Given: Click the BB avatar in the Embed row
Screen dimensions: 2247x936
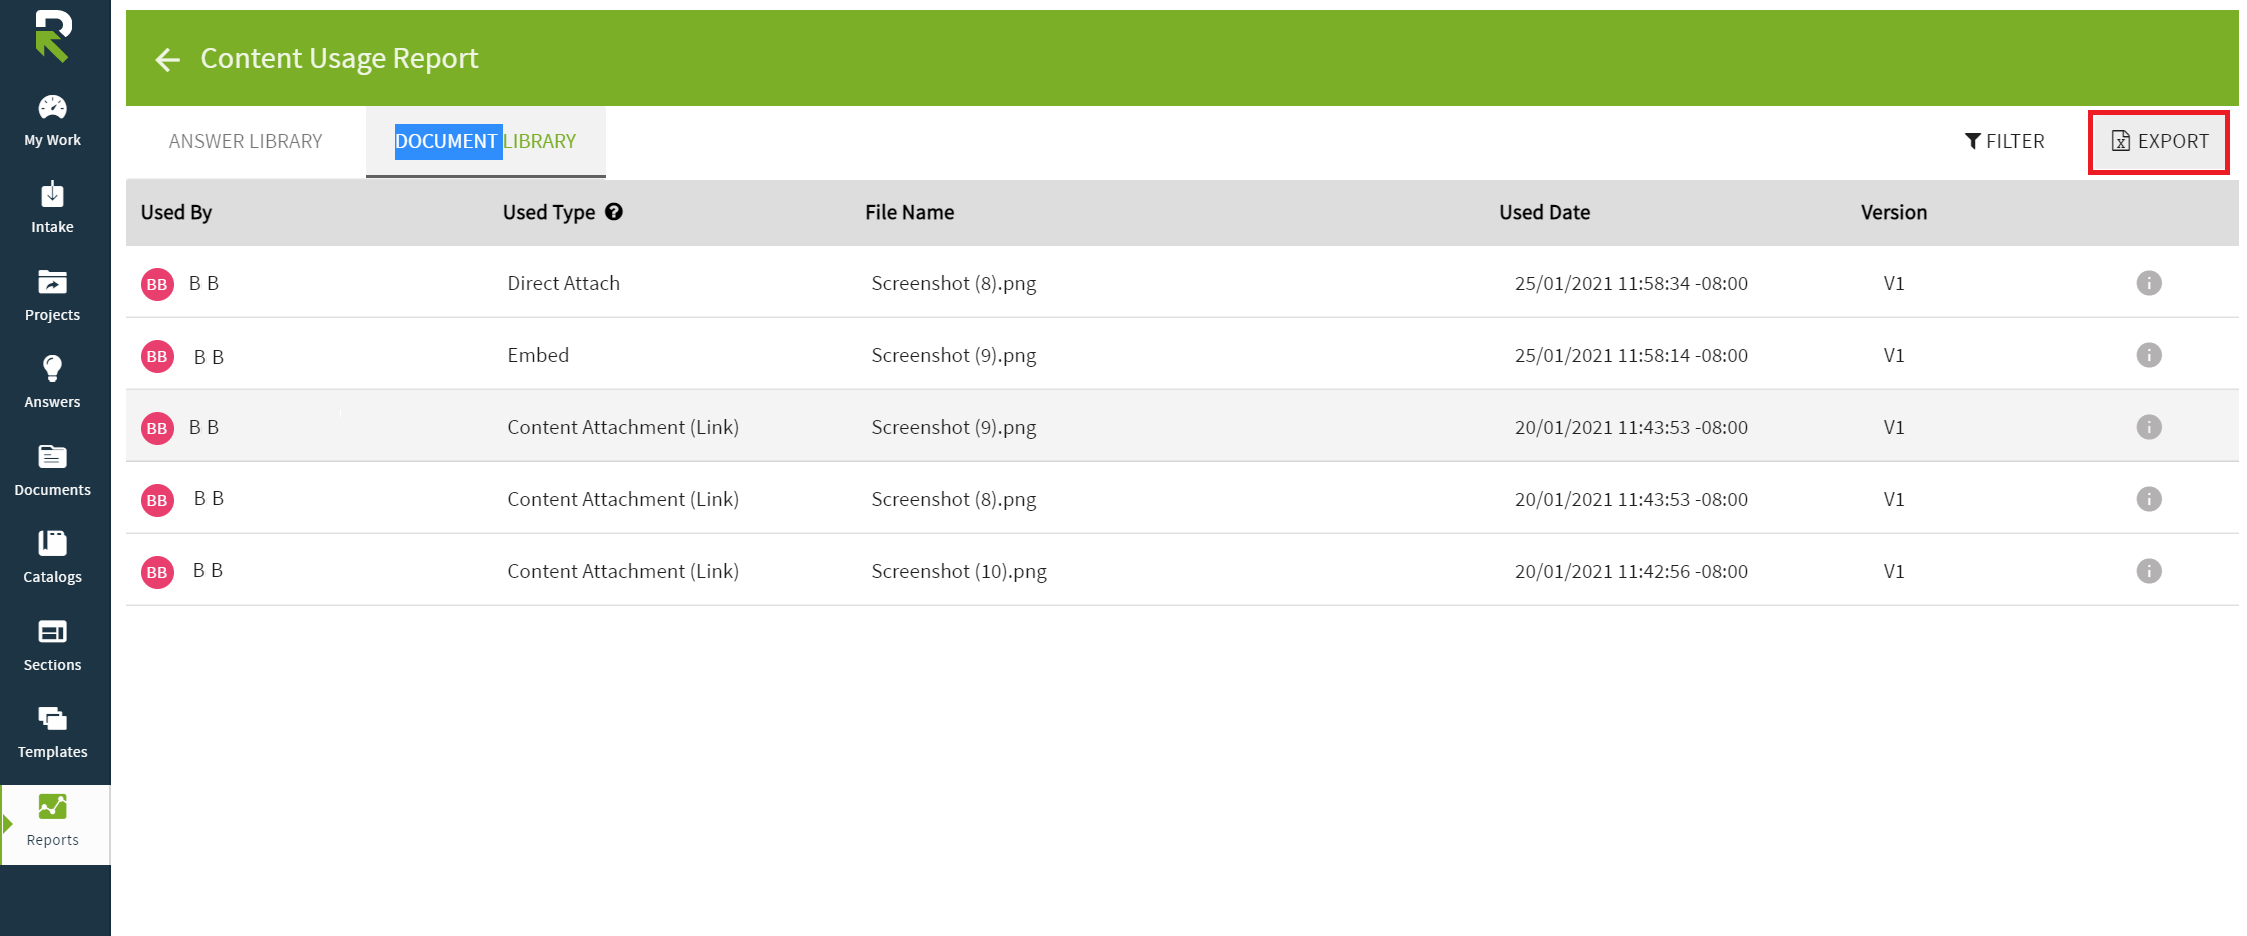Looking at the screenshot, I should (x=157, y=356).
